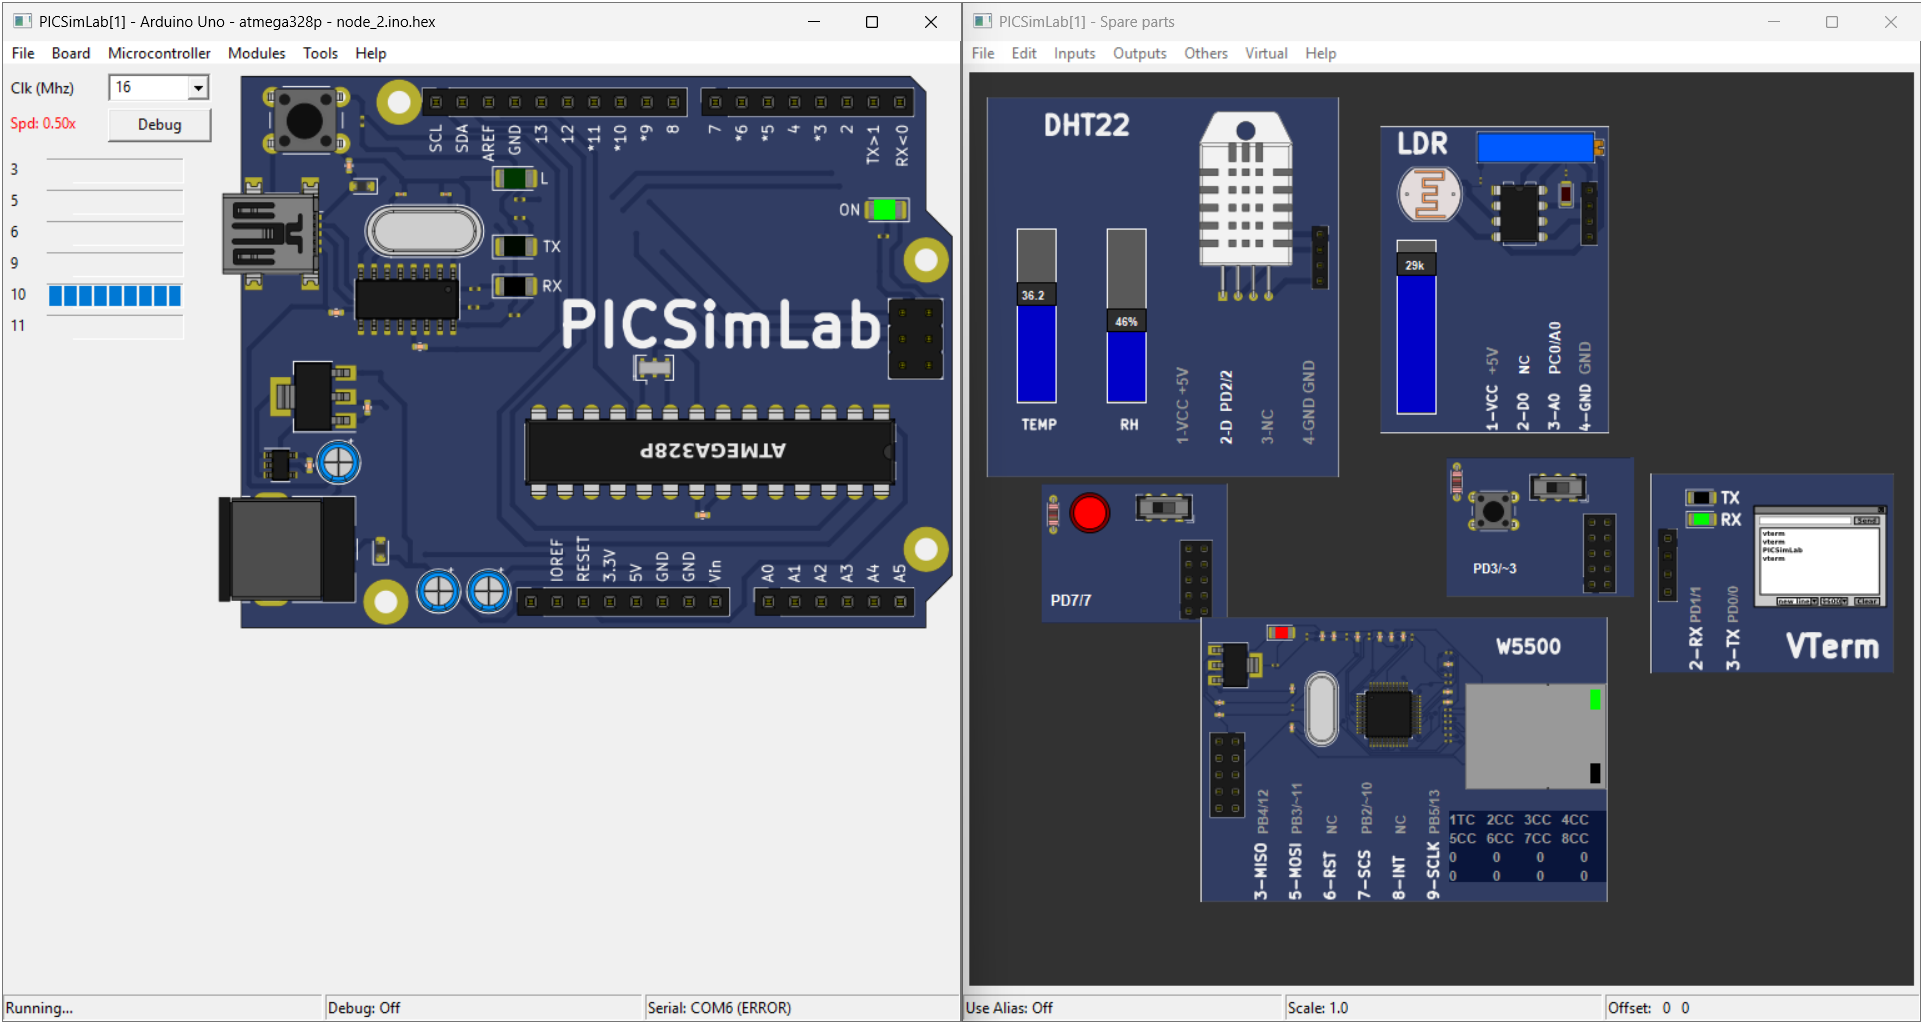Viewport: 1923px width, 1024px height.
Task: Click the VTerm terminal screen thumbnail
Action: (1820, 556)
